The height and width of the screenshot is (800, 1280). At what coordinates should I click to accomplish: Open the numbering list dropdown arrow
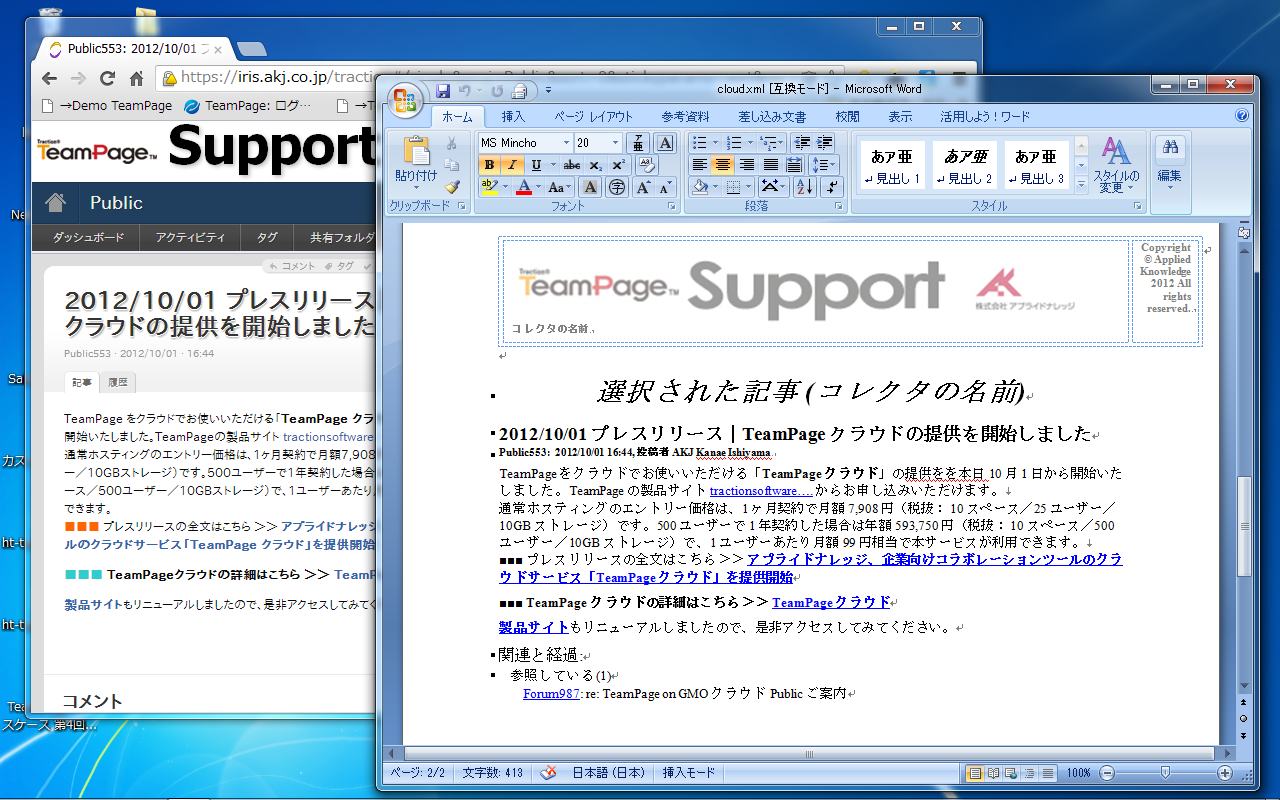(750, 143)
